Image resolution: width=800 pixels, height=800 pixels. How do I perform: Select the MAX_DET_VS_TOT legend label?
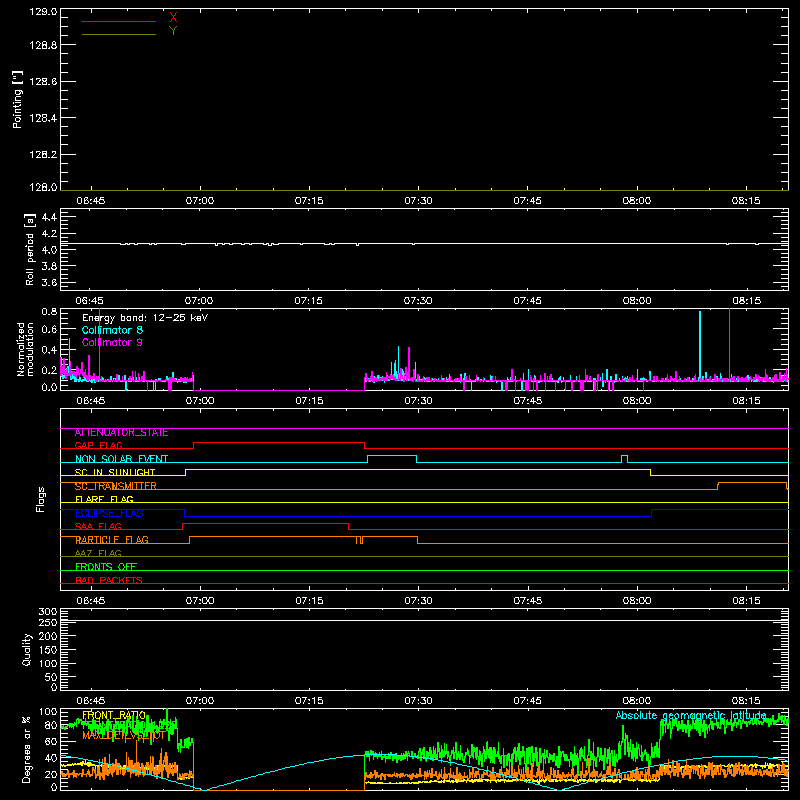point(124,736)
